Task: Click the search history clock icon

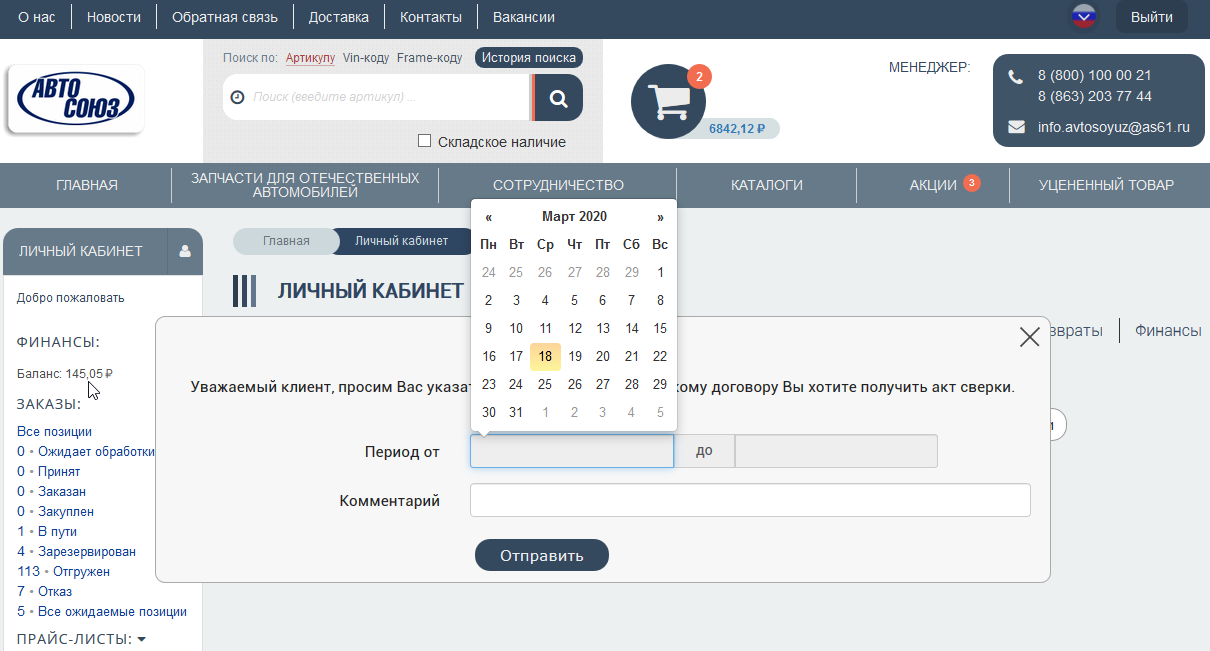Action: (237, 98)
